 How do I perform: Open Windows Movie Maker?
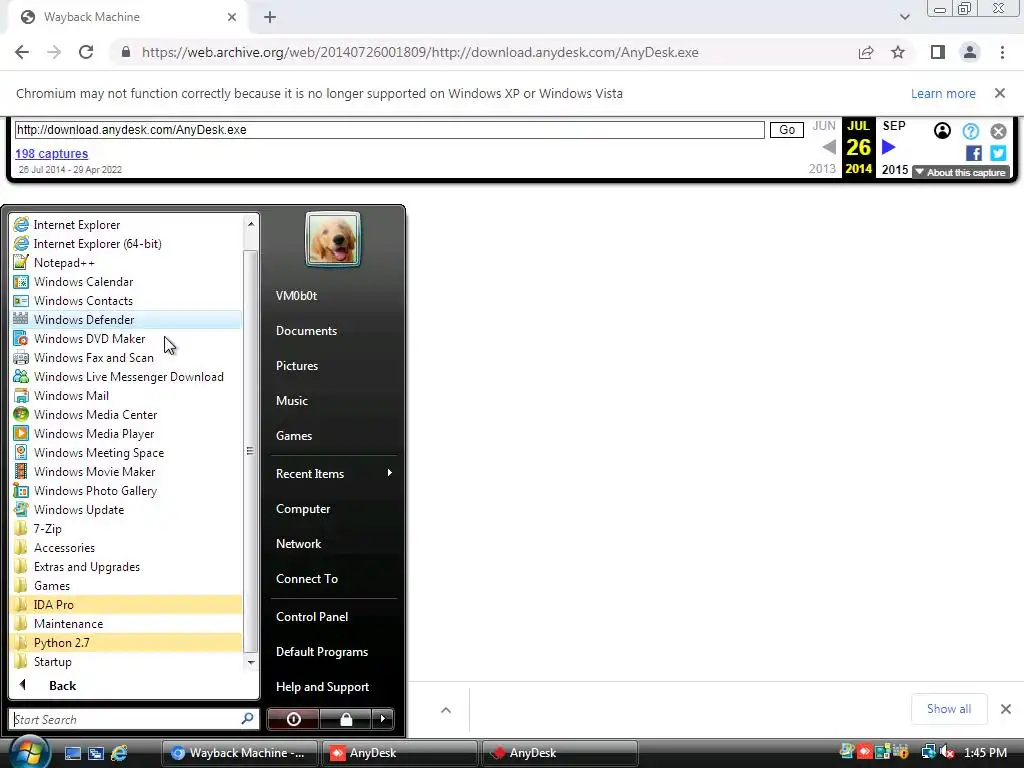[127, 471]
